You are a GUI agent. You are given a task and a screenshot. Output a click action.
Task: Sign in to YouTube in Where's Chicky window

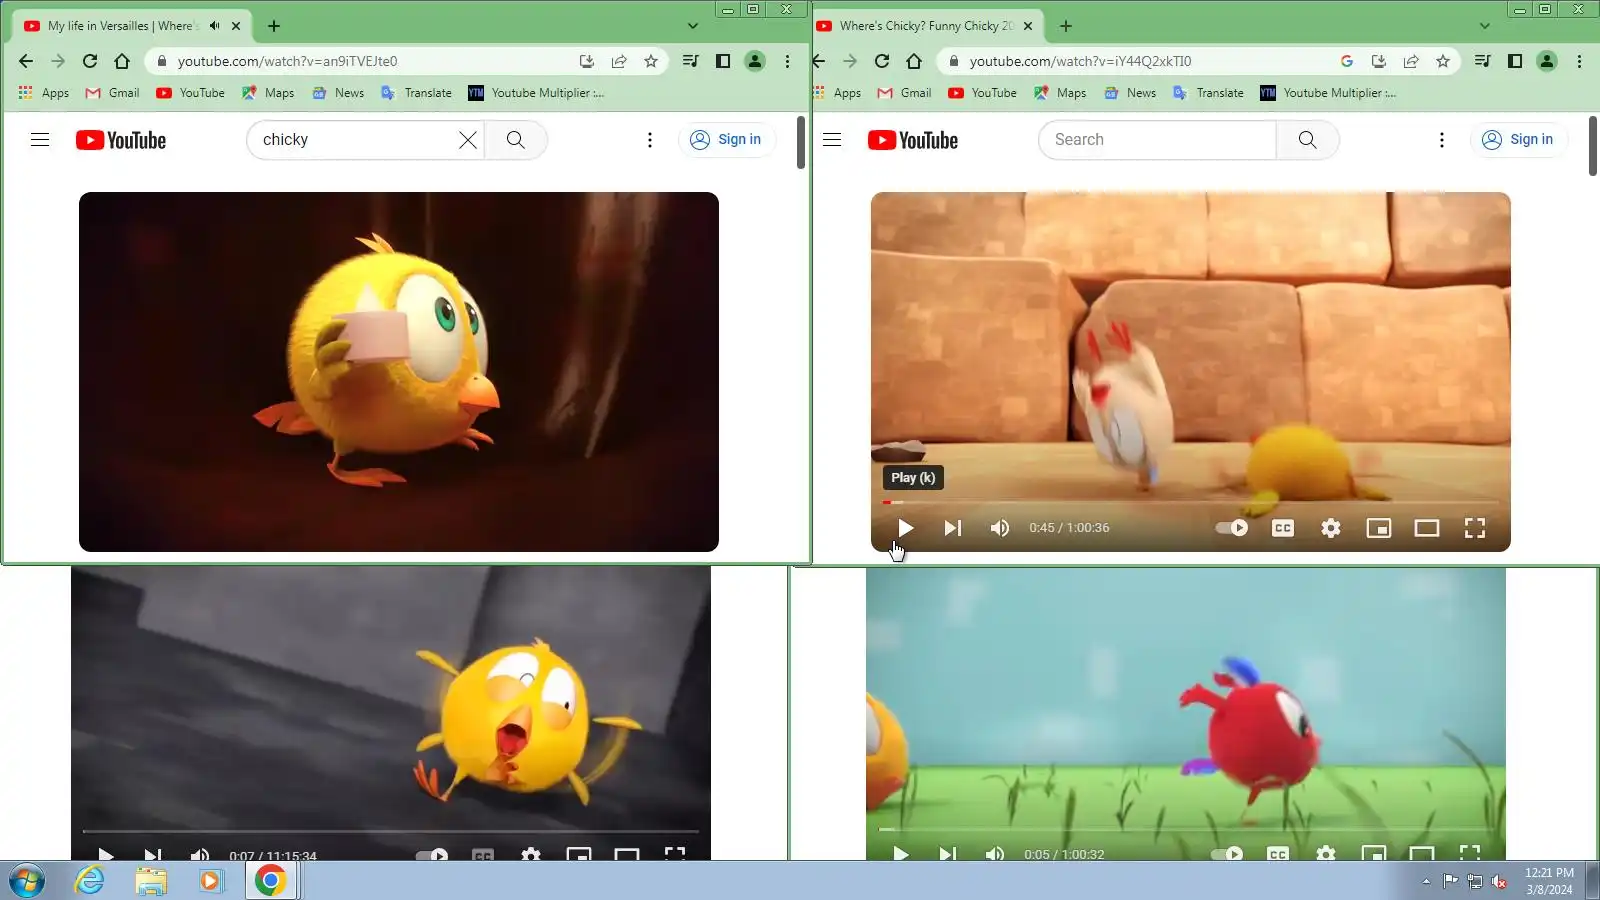click(1519, 140)
